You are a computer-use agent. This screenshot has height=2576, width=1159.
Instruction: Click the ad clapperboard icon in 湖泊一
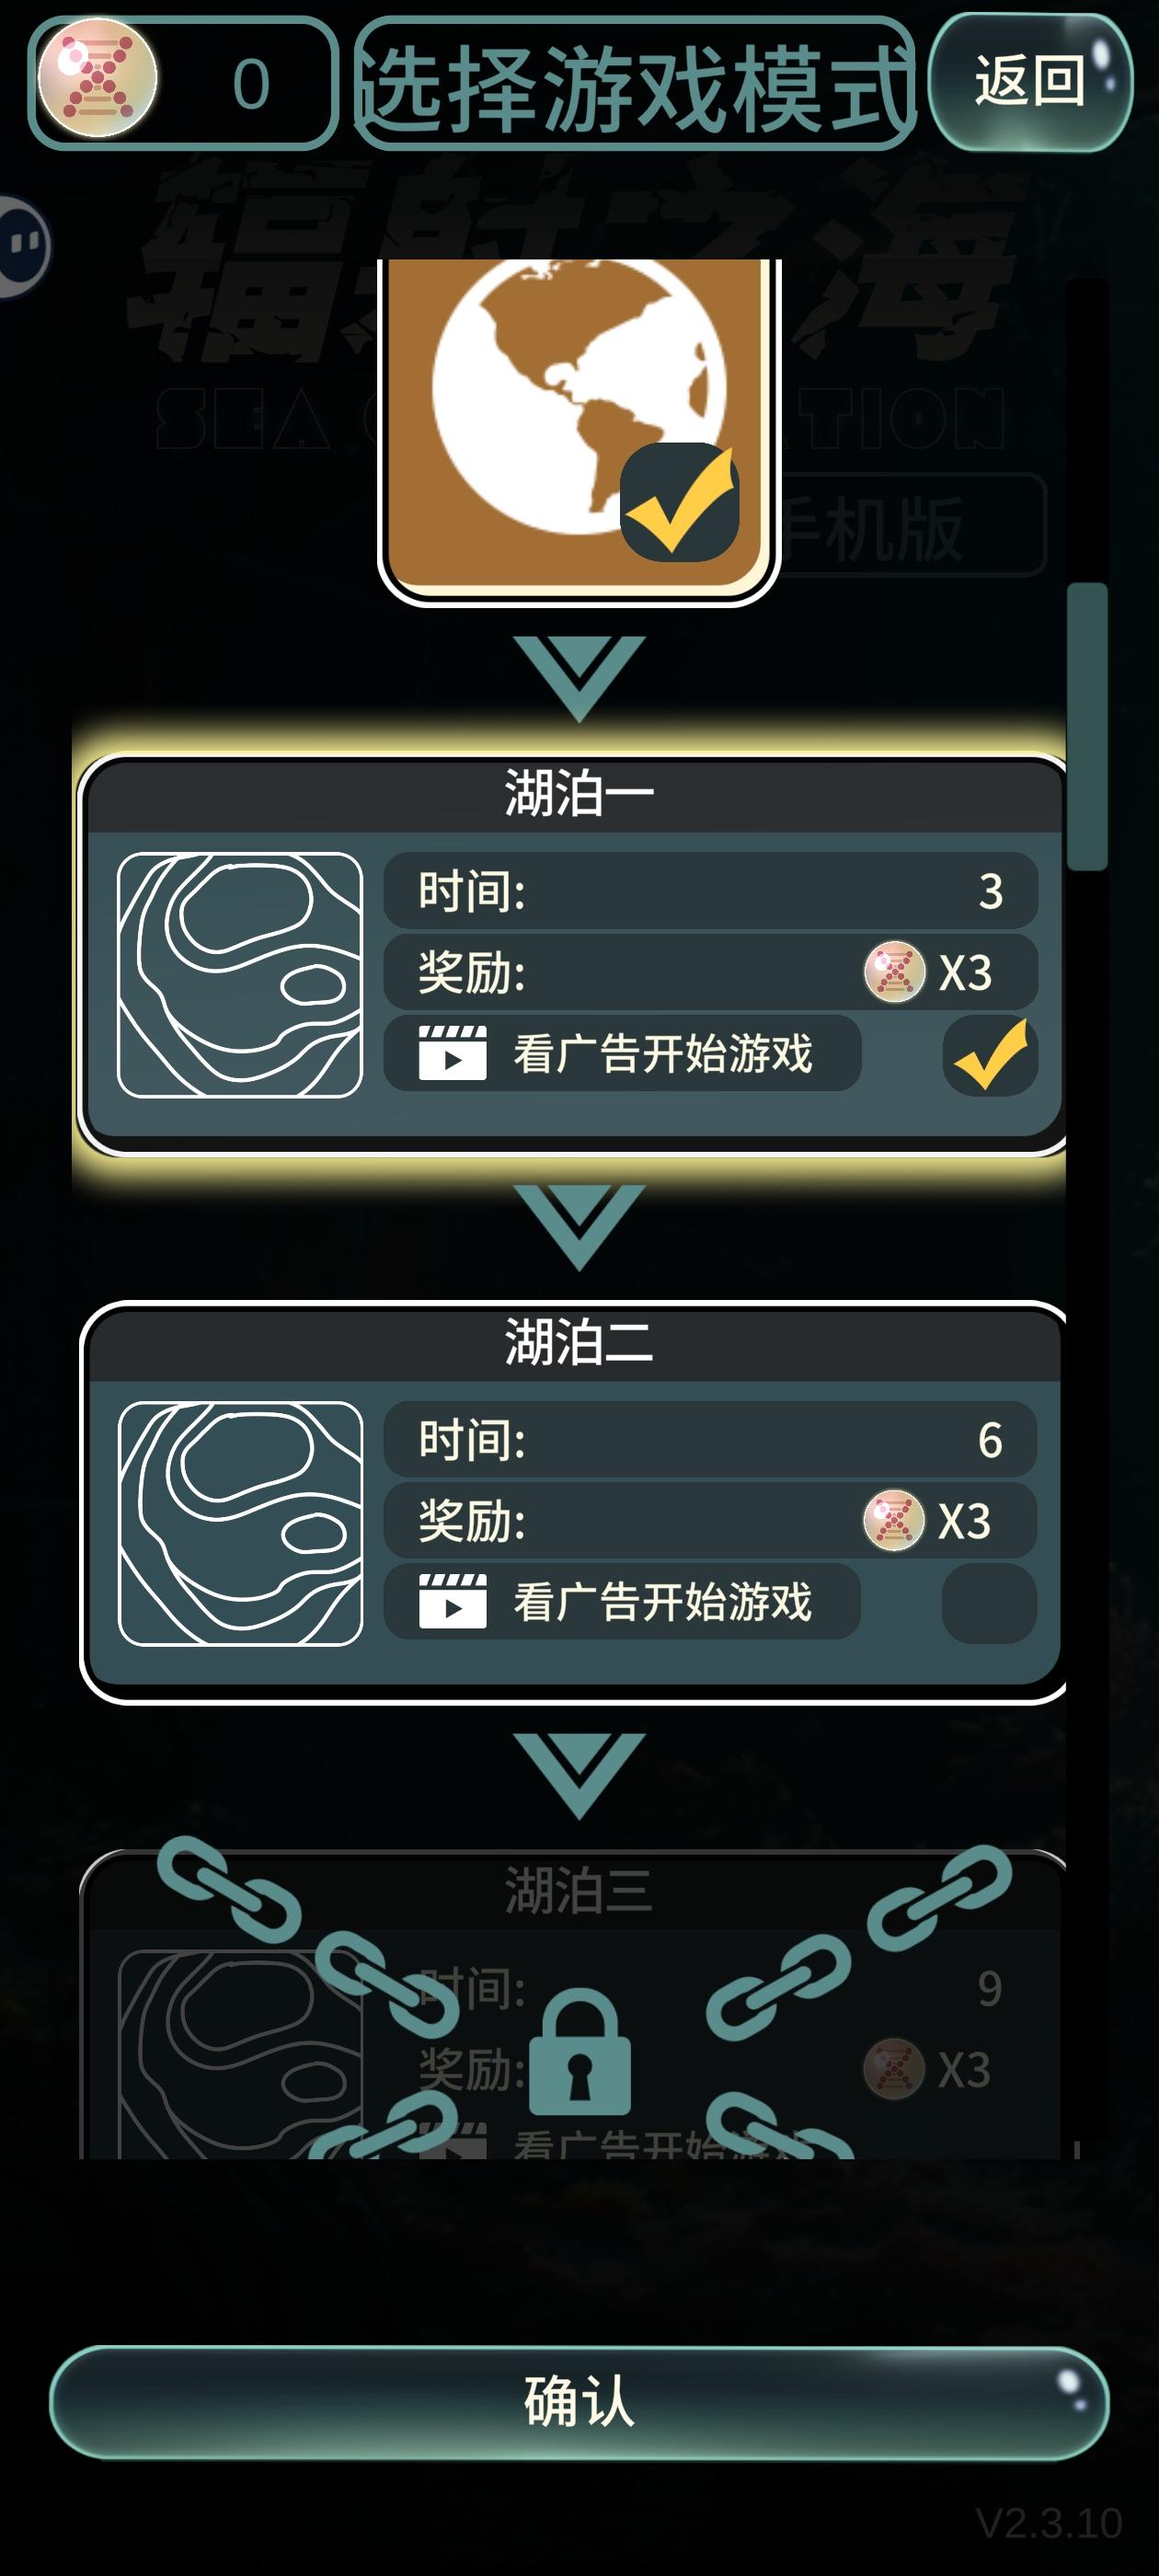(453, 1053)
